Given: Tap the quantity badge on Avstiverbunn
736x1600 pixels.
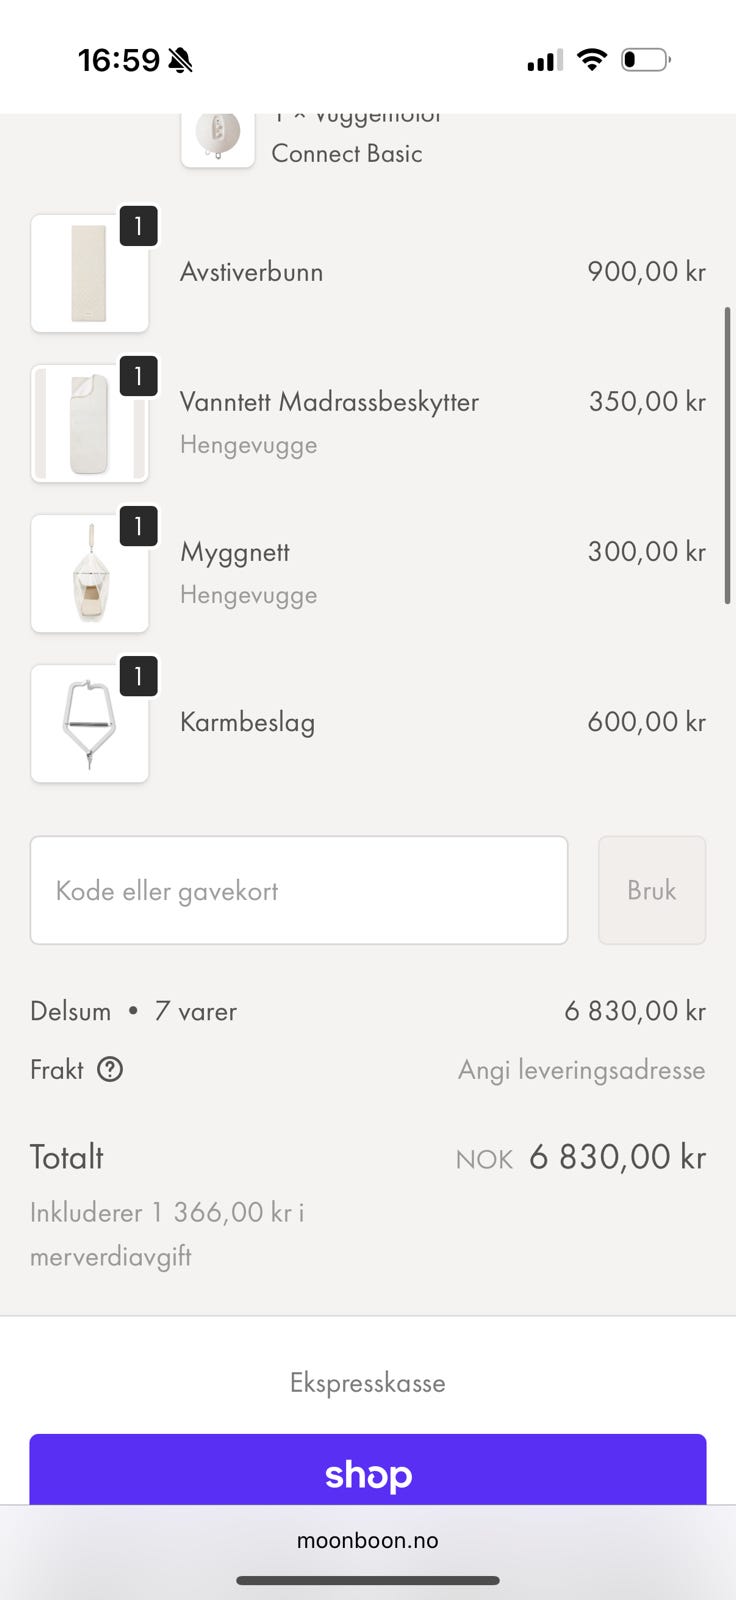Looking at the screenshot, I should 138,226.
